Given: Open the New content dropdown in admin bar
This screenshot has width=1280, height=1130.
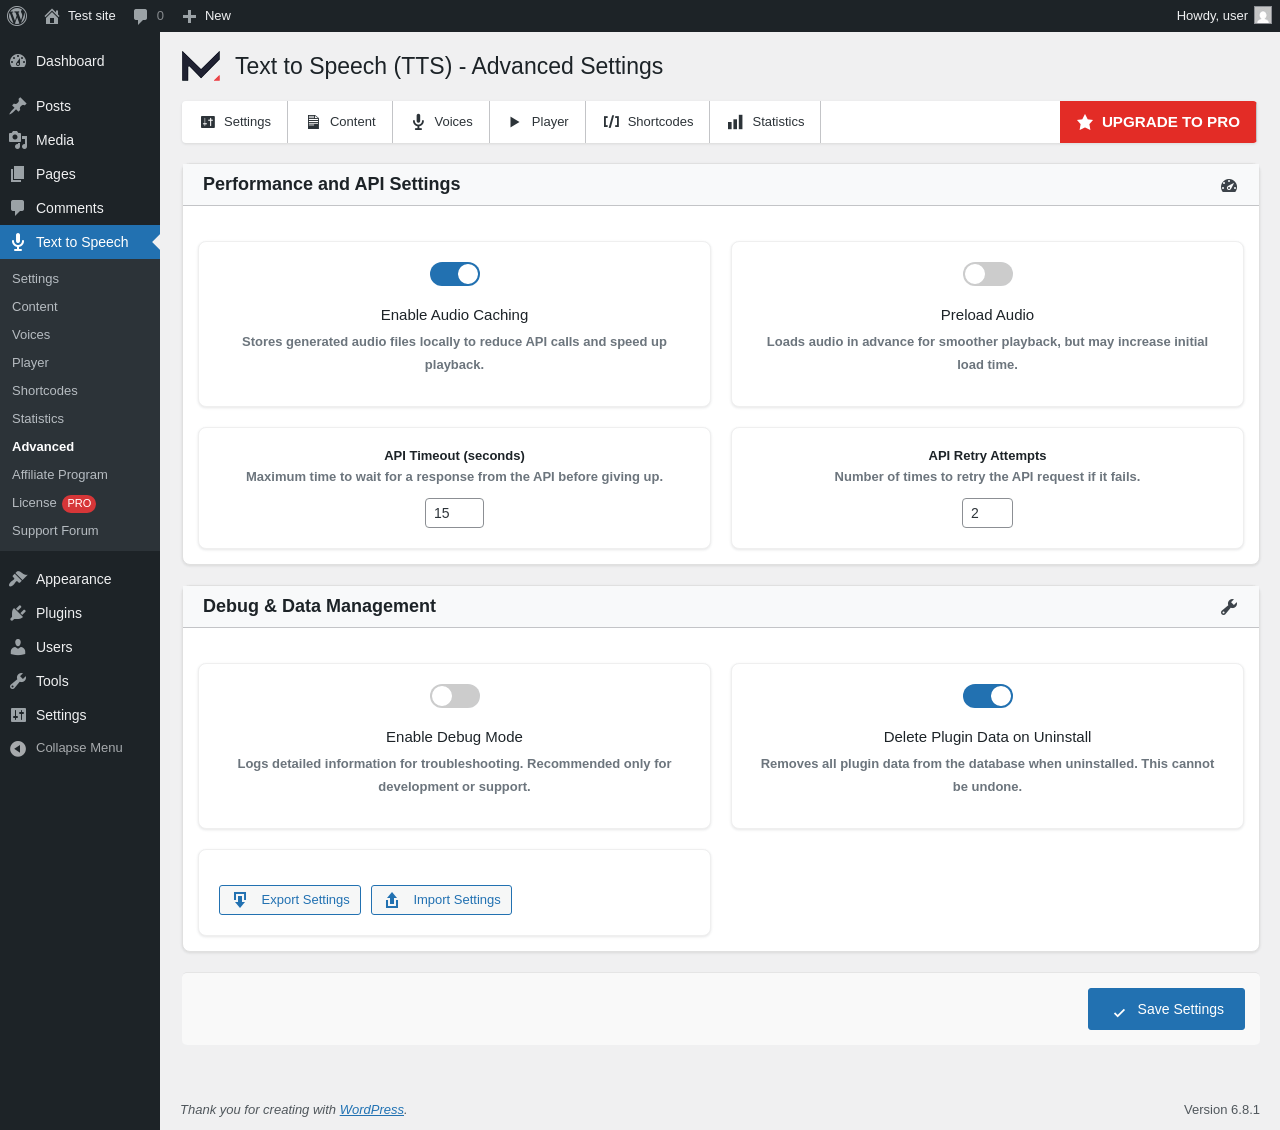Looking at the screenshot, I should point(206,16).
